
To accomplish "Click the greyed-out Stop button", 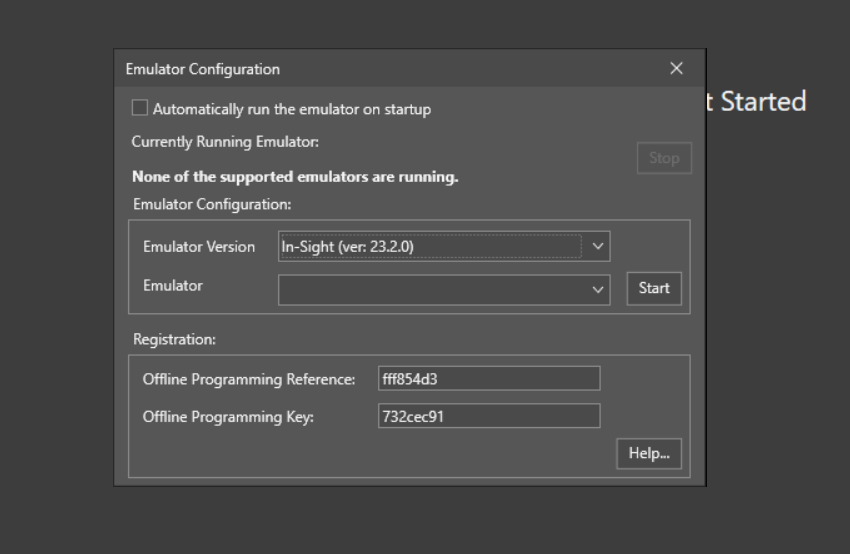I will click(x=664, y=158).
